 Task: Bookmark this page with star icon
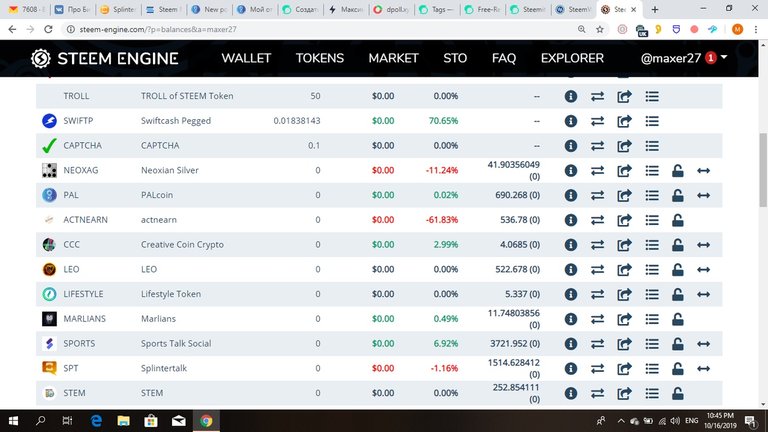click(x=600, y=29)
